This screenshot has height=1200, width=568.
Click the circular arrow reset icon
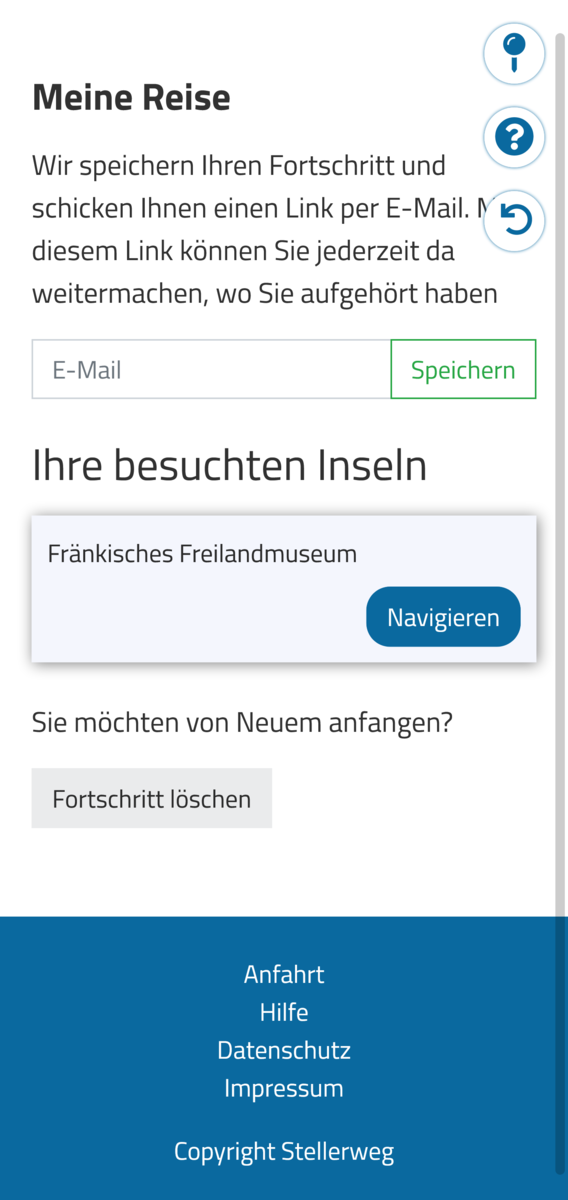pos(514,220)
